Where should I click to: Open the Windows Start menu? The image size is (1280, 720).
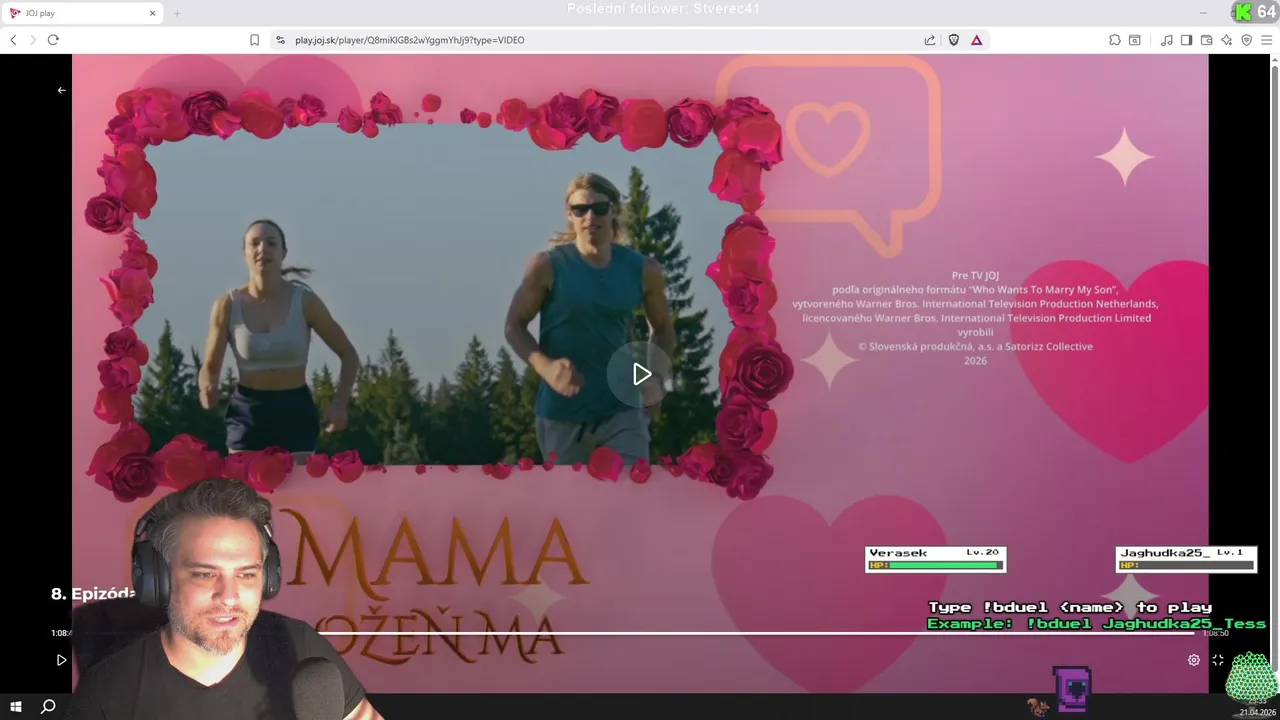coord(16,707)
